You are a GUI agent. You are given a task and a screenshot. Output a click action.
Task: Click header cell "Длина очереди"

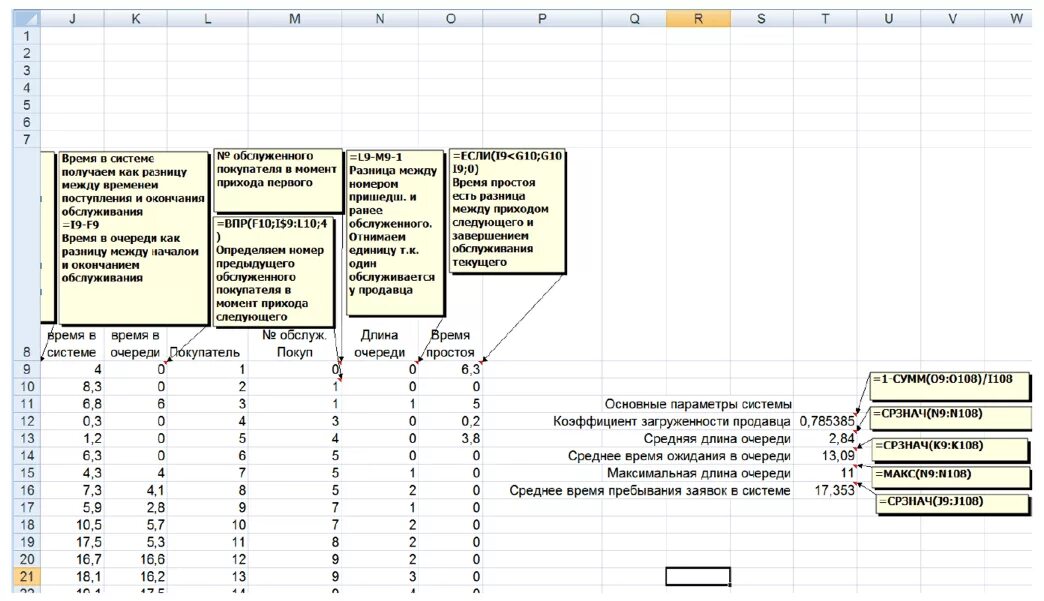pyautogui.click(x=380, y=343)
